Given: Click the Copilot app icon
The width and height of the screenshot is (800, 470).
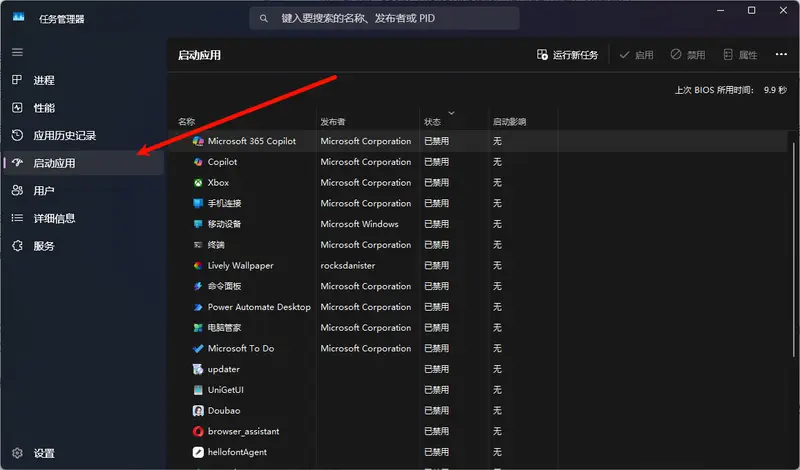Looking at the screenshot, I should tap(198, 162).
